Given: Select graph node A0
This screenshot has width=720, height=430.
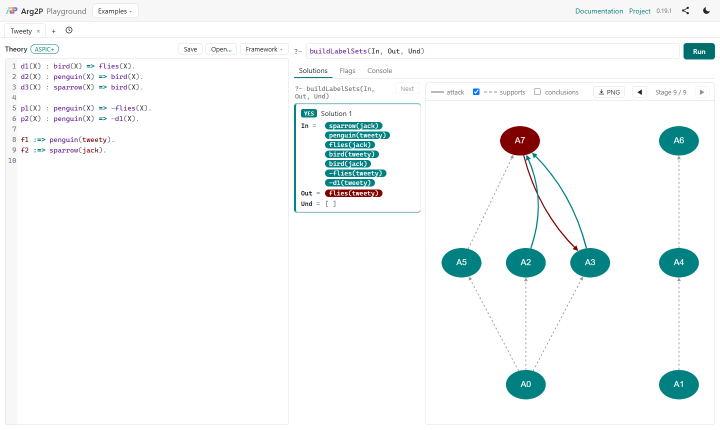Looking at the screenshot, I should tap(526, 385).
